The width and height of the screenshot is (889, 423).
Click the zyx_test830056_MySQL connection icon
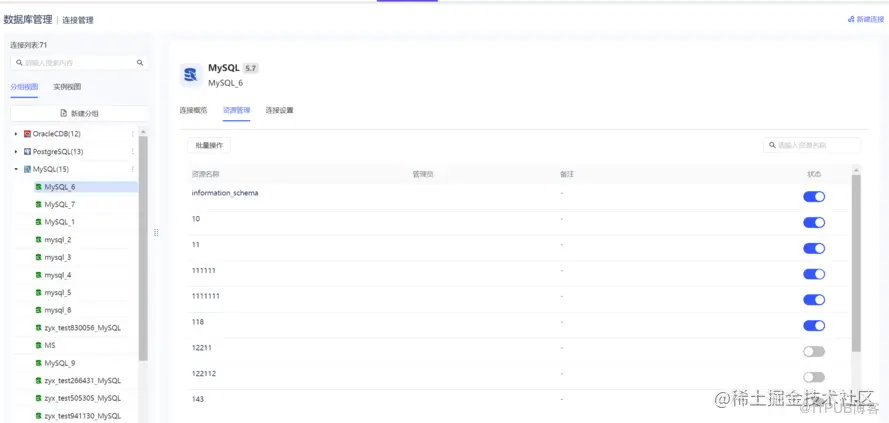click(x=39, y=328)
